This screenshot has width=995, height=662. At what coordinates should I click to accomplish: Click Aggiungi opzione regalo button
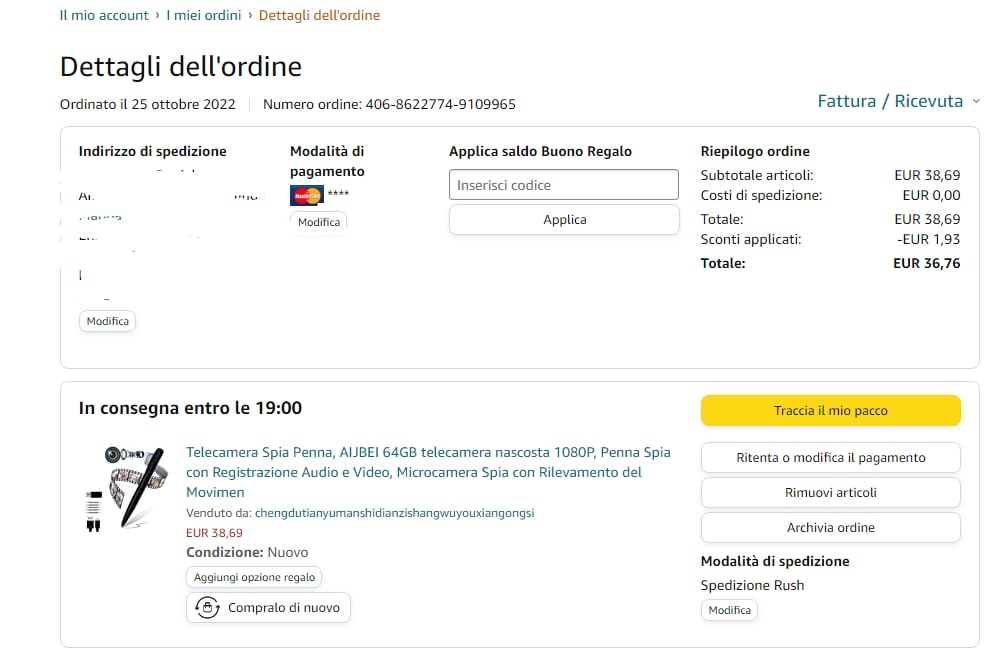(x=254, y=577)
